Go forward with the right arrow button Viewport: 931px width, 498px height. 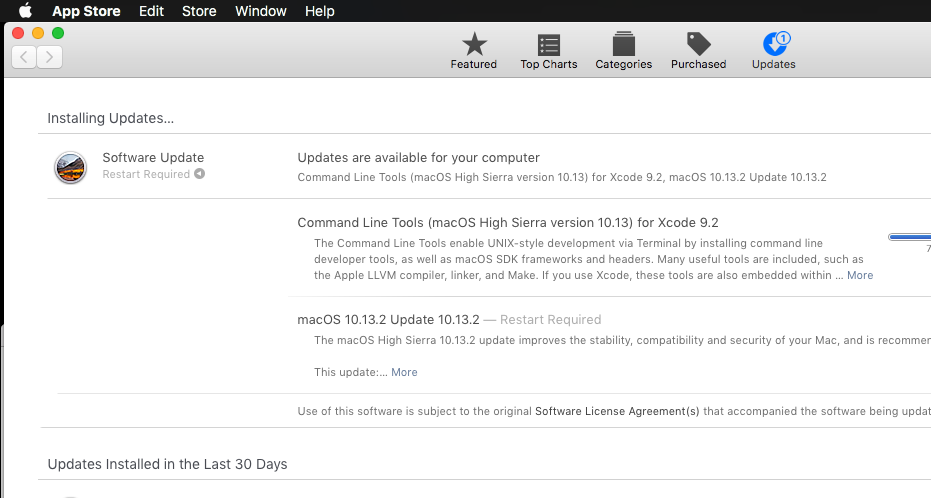pos(49,57)
